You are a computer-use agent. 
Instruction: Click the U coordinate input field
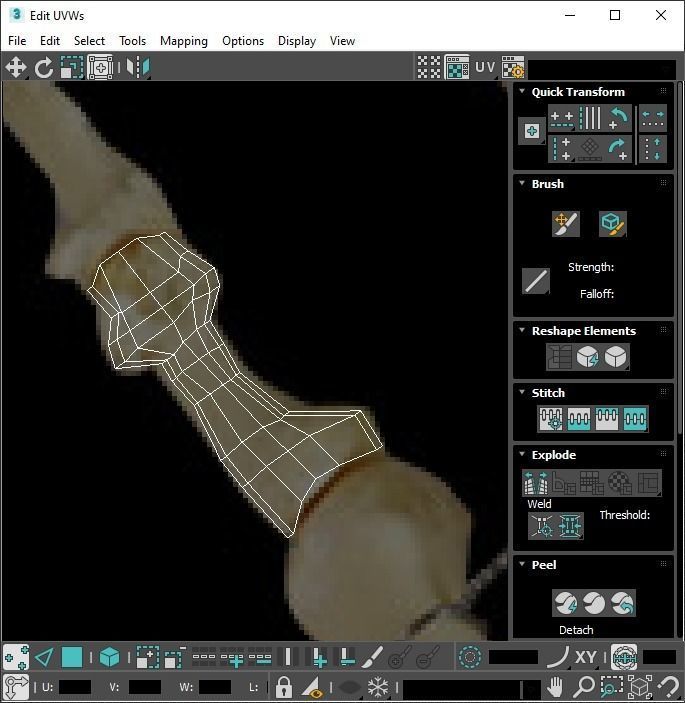pyautogui.click(x=75, y=687)
